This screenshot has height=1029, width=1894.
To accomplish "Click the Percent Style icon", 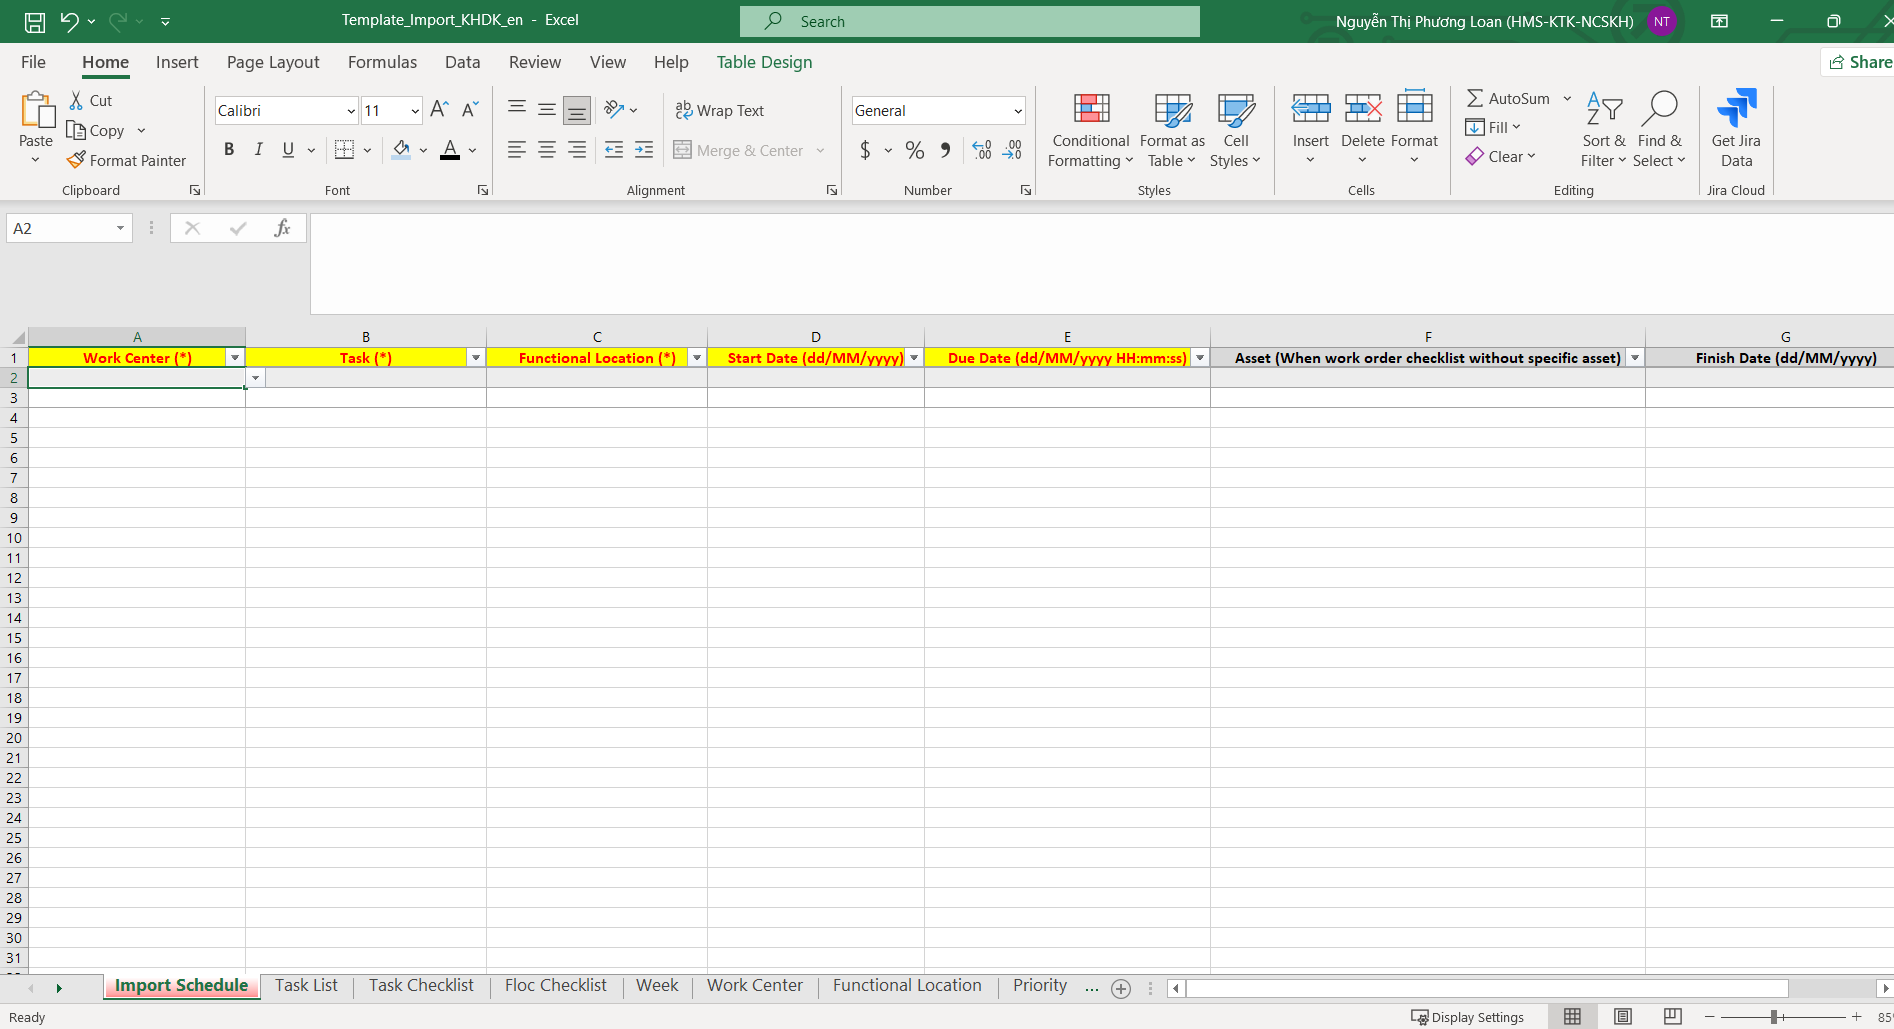I will 914,150.
